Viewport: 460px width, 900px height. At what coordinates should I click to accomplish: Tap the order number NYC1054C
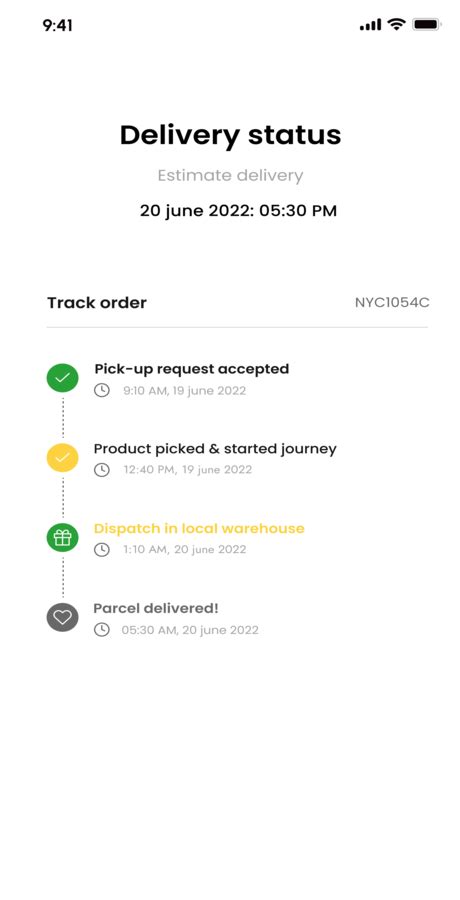tap(392, 302)
